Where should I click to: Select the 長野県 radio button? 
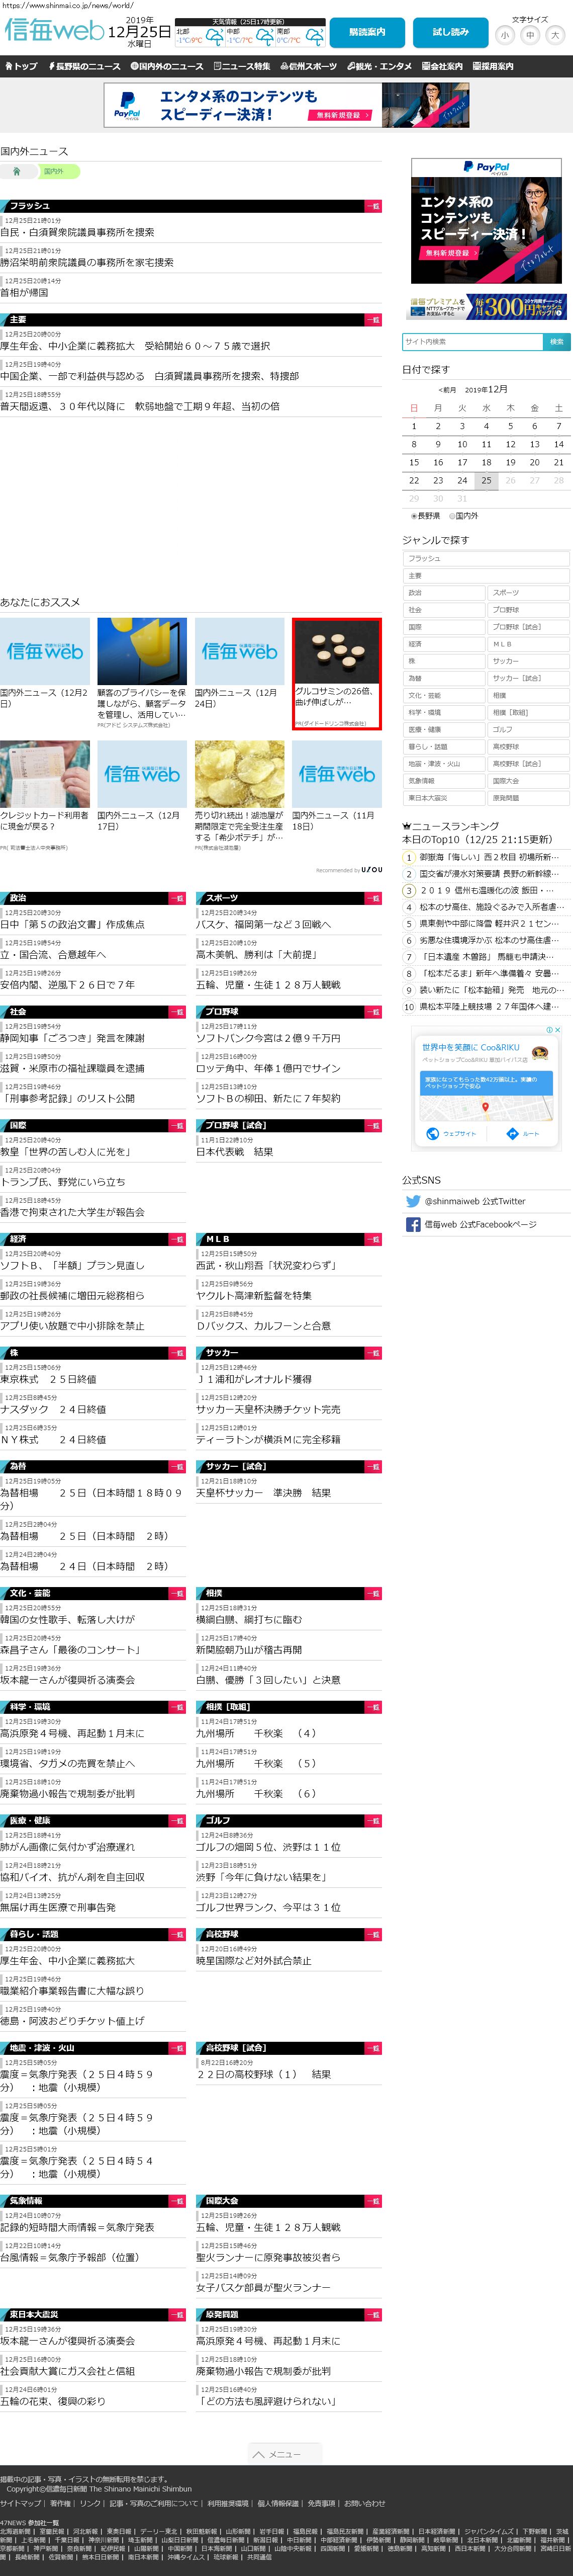[x=414, y=516]
